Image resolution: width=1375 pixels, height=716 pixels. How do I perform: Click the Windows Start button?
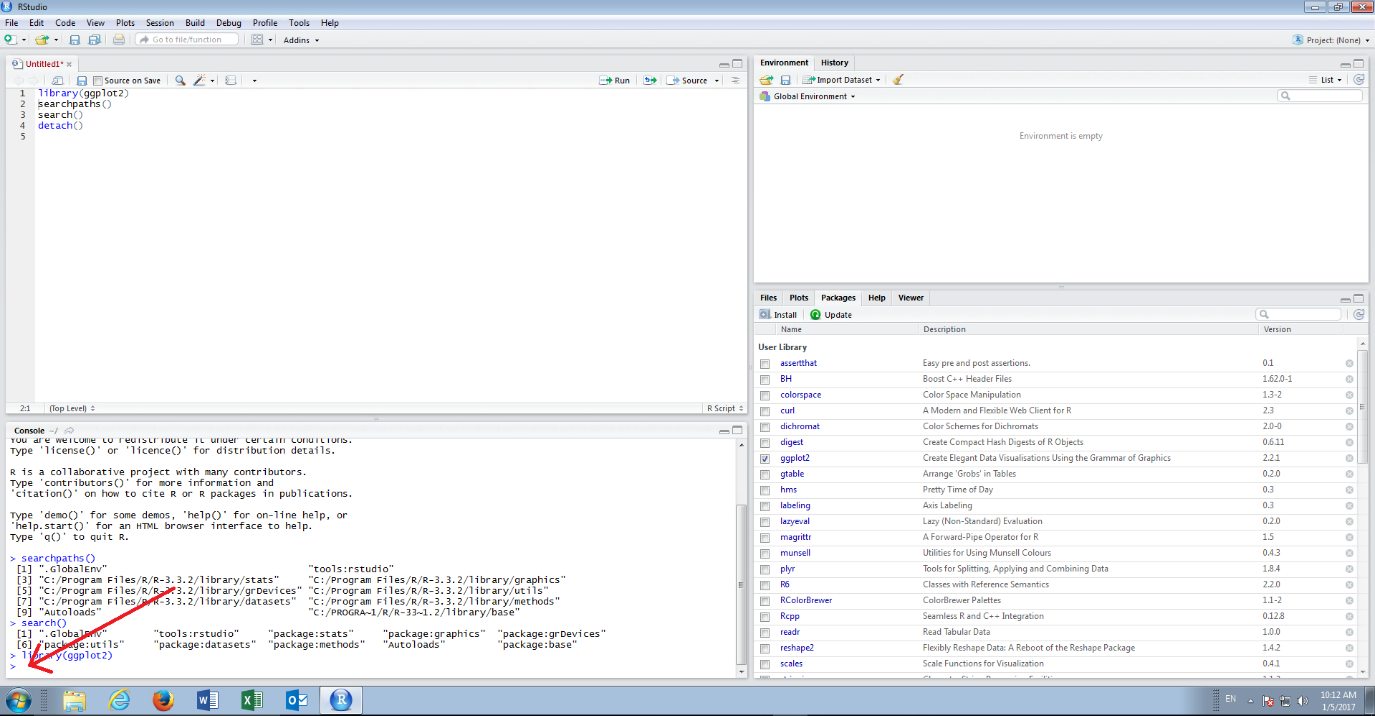tap(19, 700)
